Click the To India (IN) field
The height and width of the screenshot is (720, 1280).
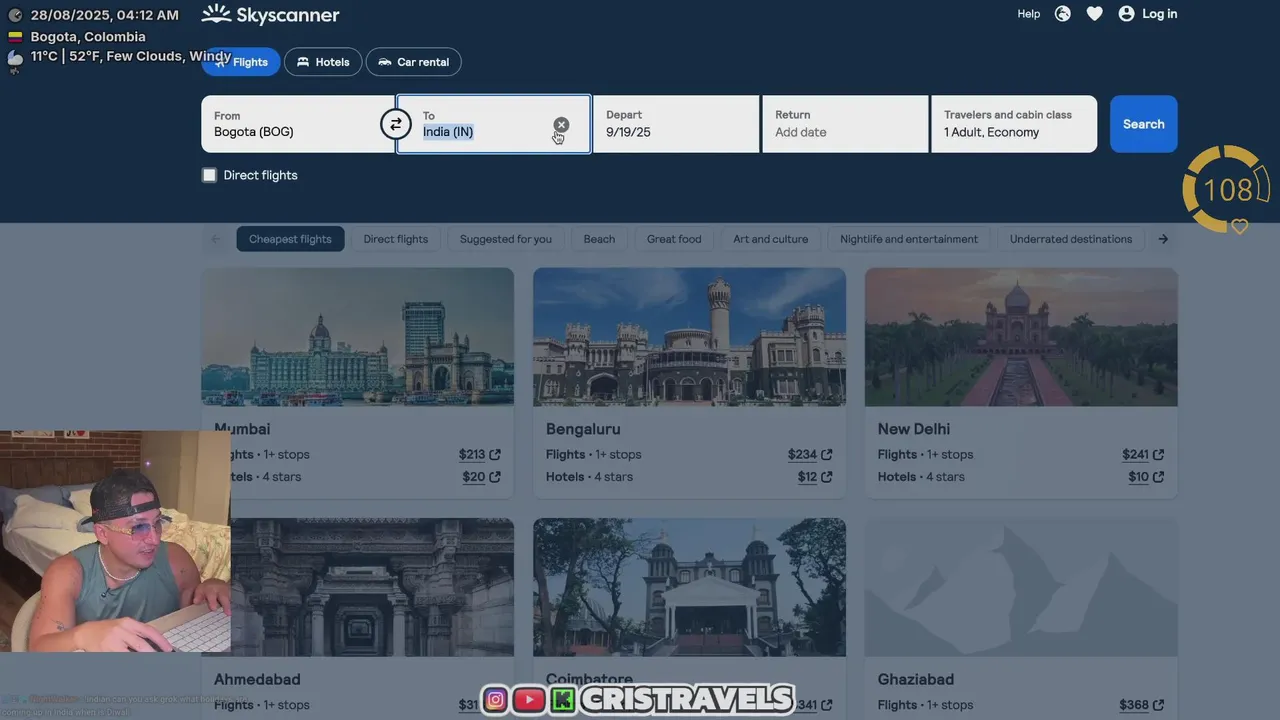pyautogui.click(x=494, y=124)
